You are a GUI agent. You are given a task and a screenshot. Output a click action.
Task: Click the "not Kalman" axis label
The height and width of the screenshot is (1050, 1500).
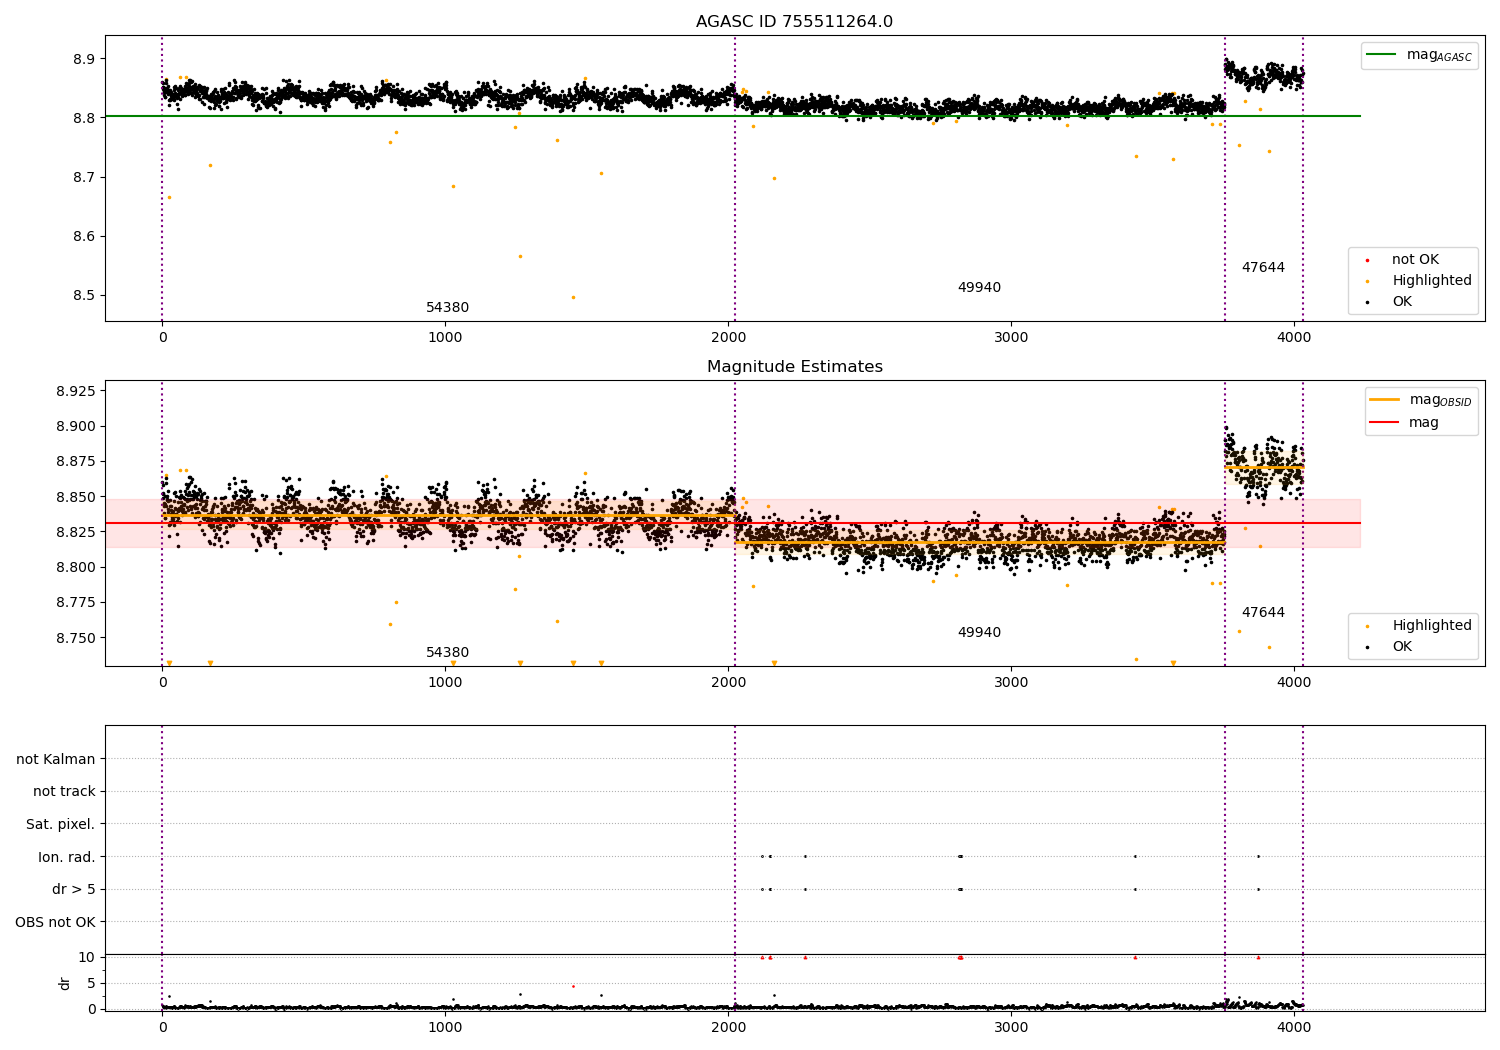56,760
